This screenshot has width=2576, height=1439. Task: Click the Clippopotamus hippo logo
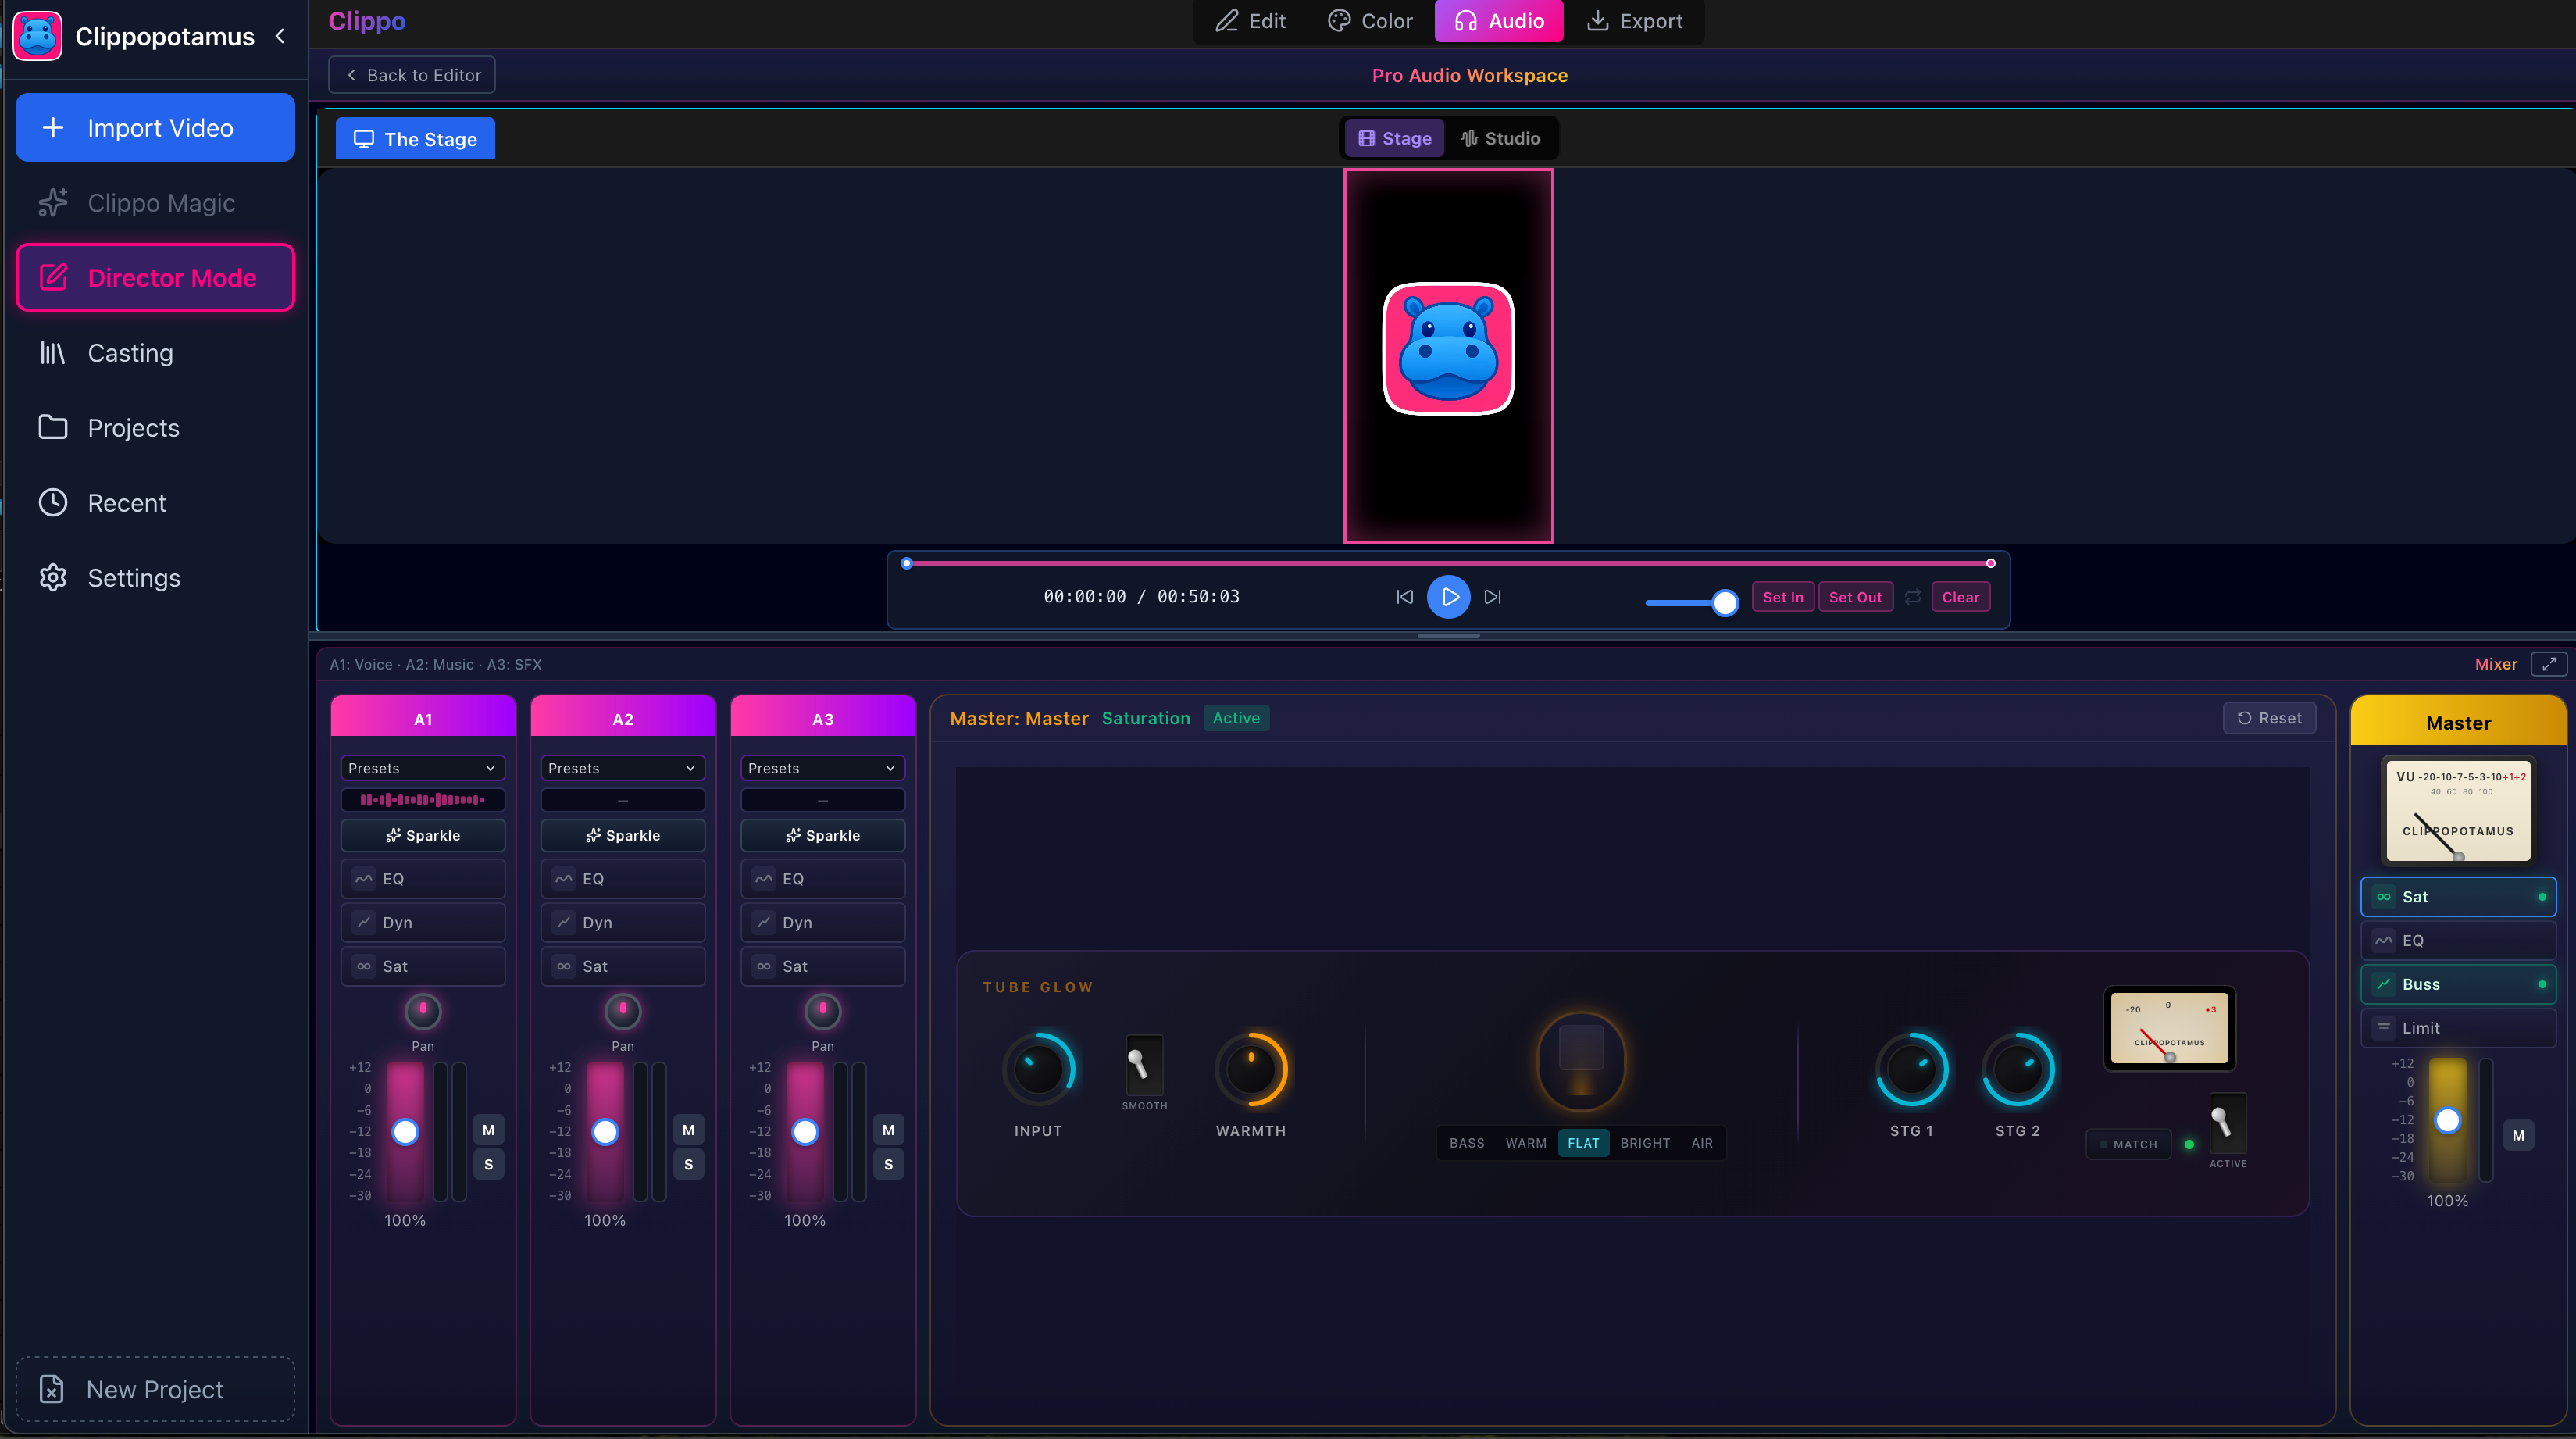pos(38,37)
